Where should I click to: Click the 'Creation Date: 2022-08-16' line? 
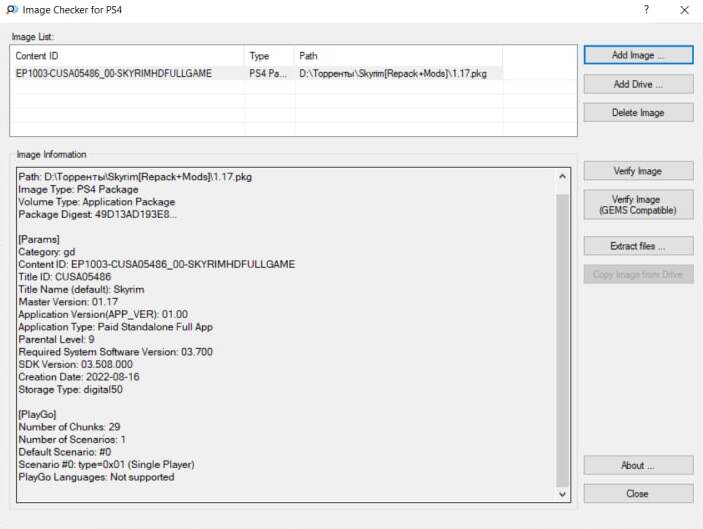coord(79,377)
